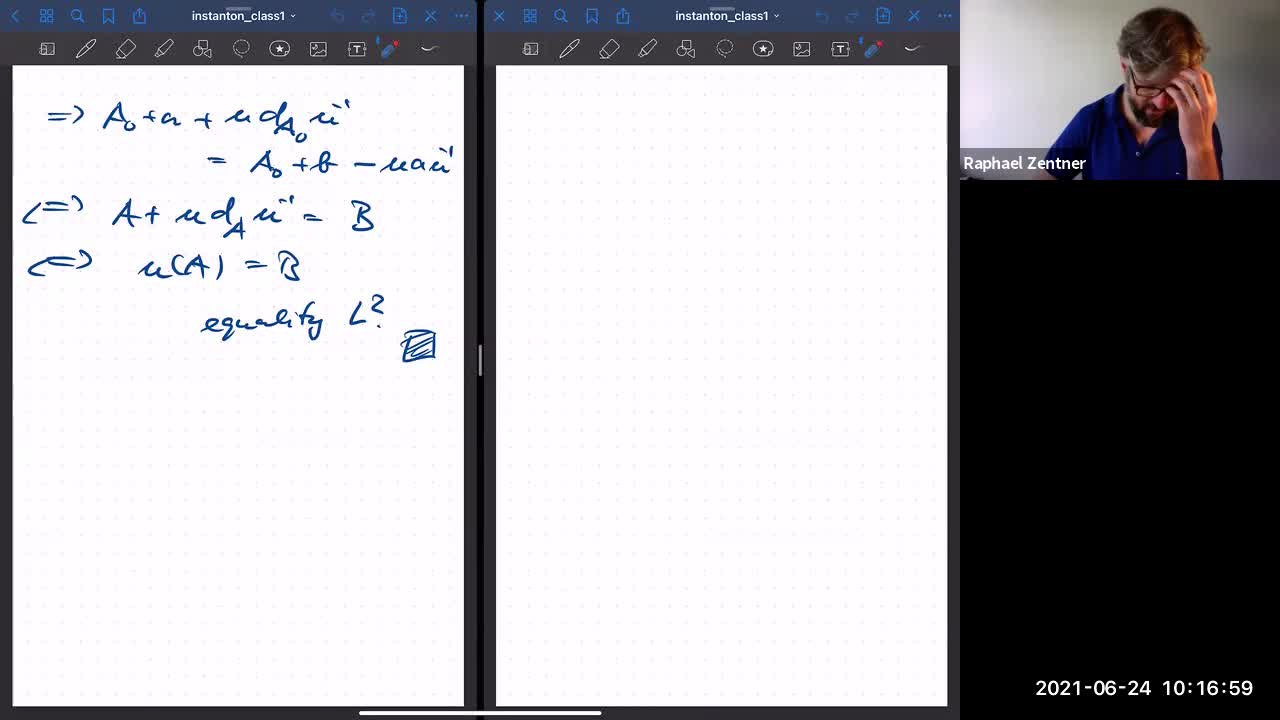Select the Laser pointer in right pane
The width and height of the screenshot is (1280, 720).
[874, 48]
